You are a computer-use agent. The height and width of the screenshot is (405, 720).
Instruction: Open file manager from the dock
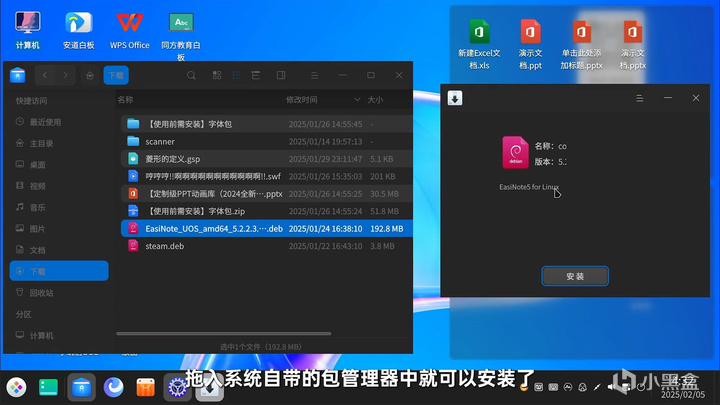(81, 388)
